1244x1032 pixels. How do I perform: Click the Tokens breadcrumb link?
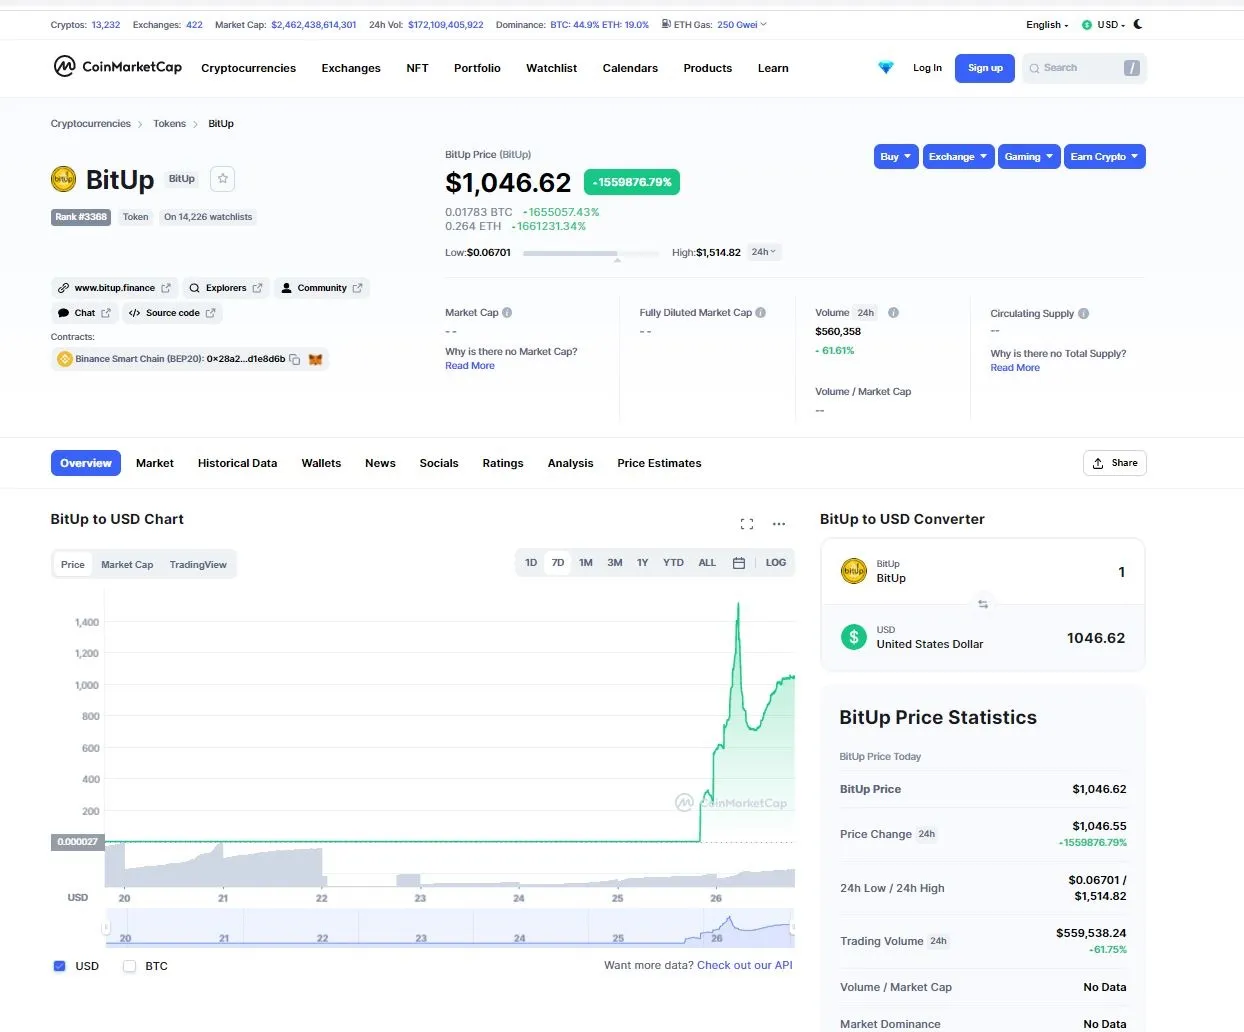(x=169, y=124)
